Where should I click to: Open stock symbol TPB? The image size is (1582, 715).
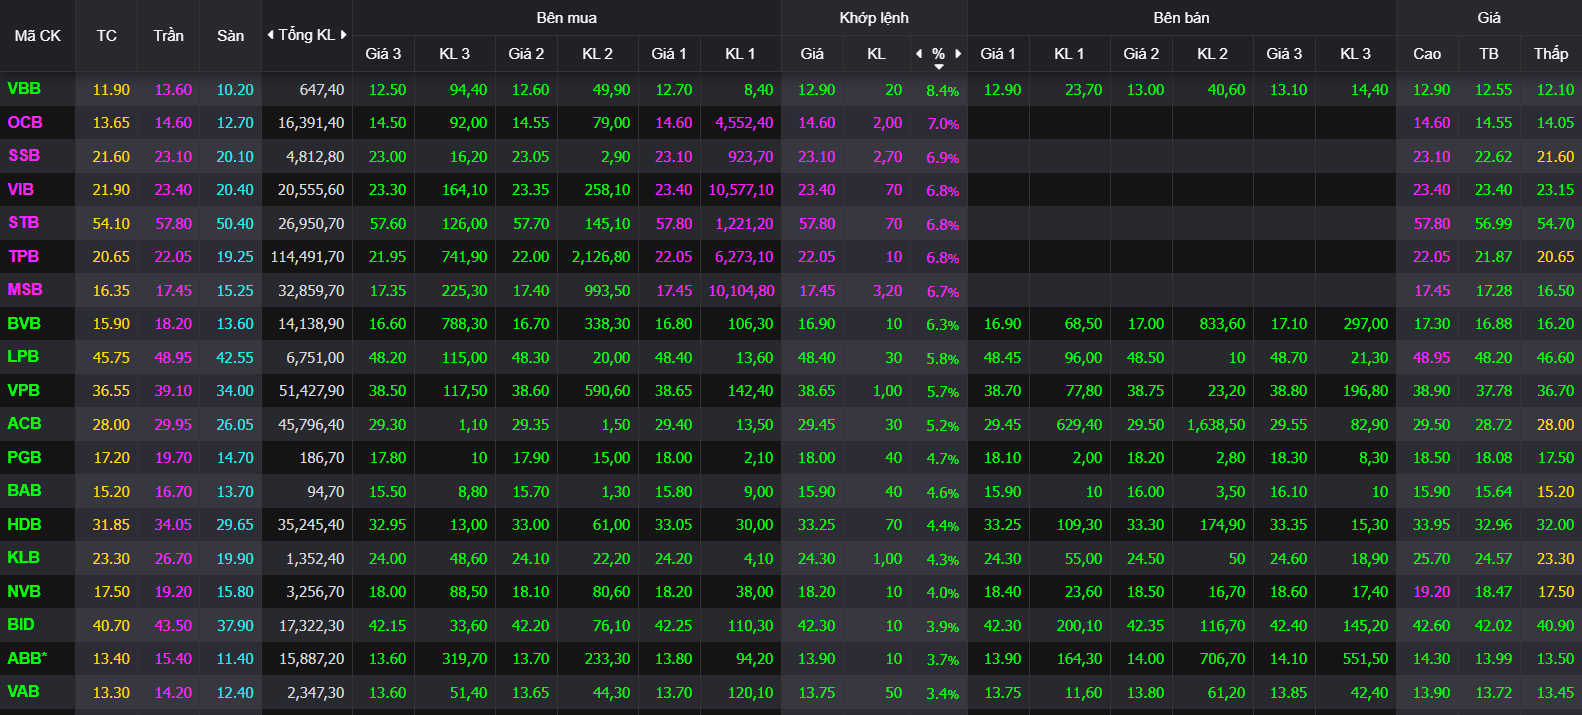(x=24, y=257)
